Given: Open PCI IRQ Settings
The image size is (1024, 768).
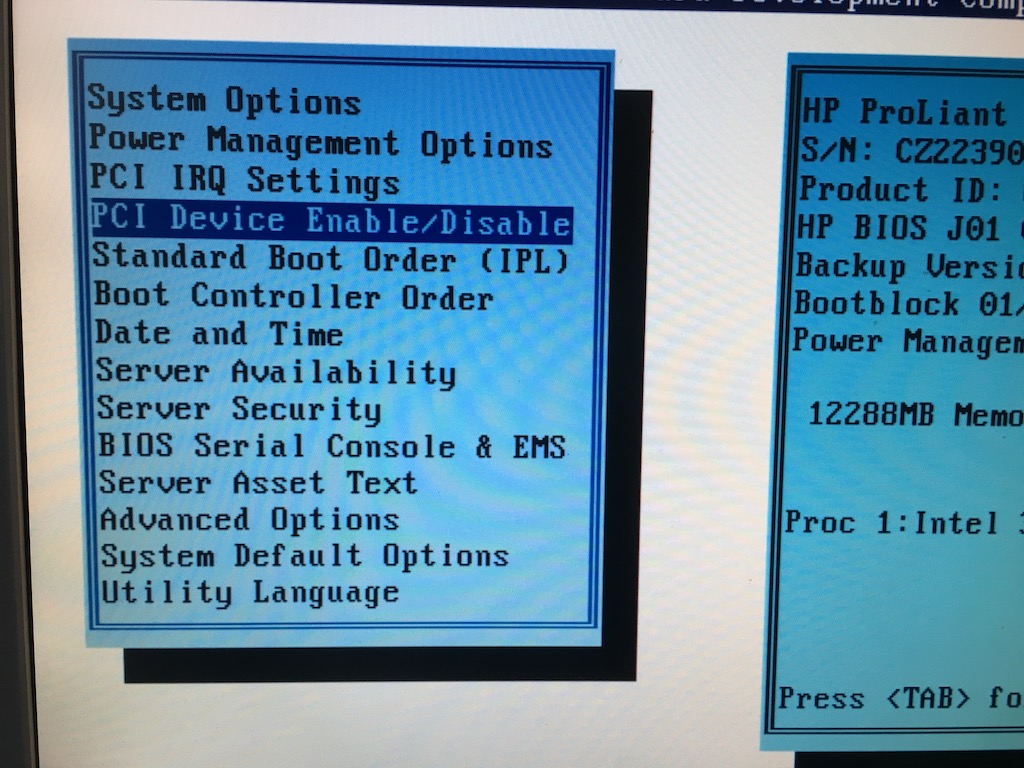Looking at the screenshot, I should (245, 181).
